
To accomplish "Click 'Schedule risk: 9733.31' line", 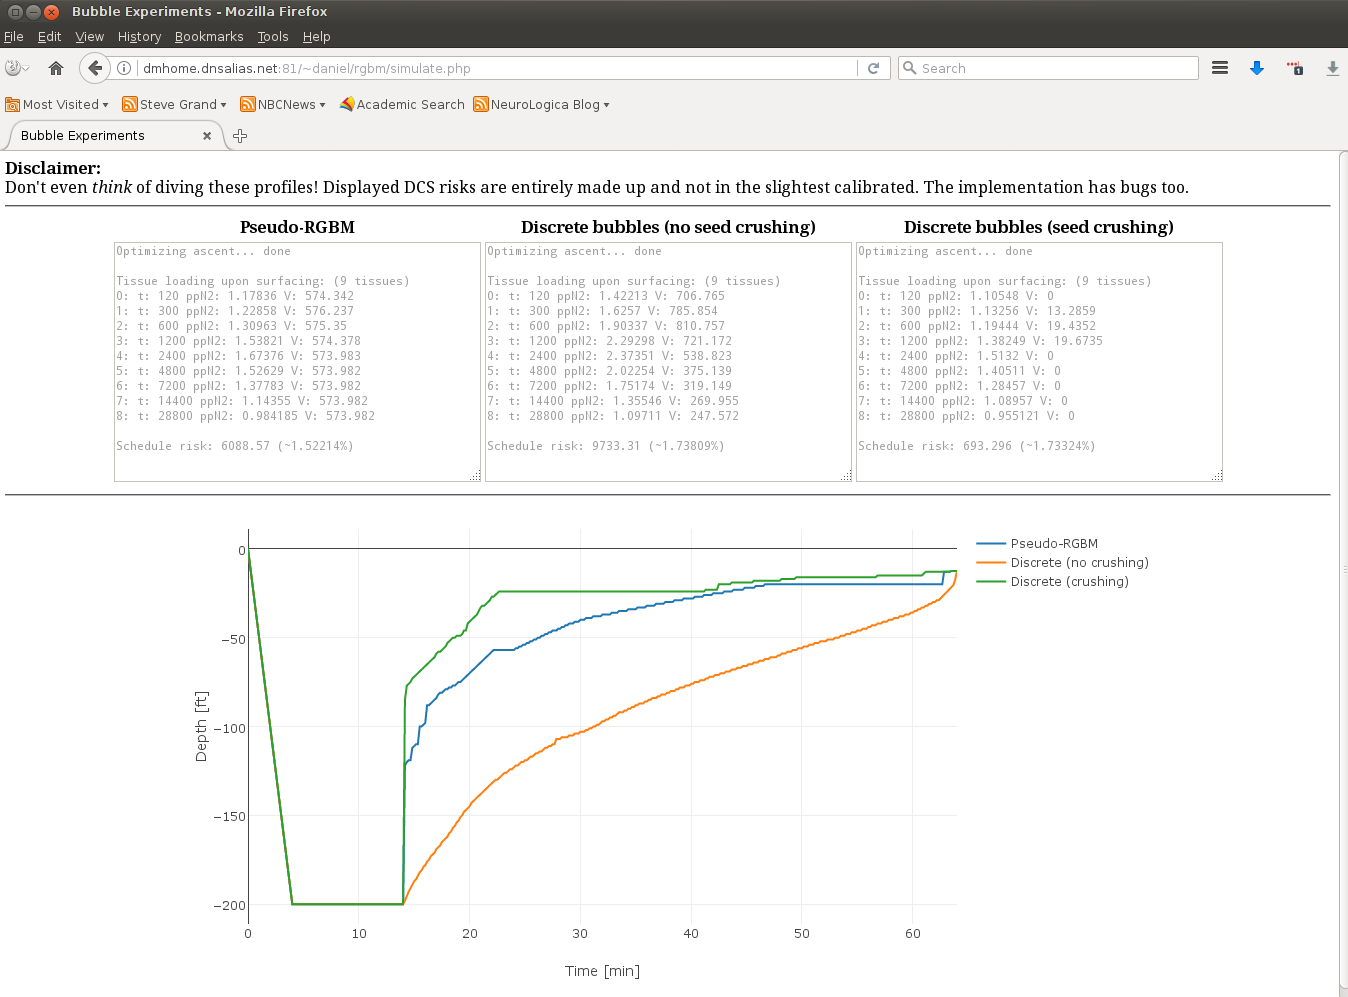I will [x=606, y=446].
